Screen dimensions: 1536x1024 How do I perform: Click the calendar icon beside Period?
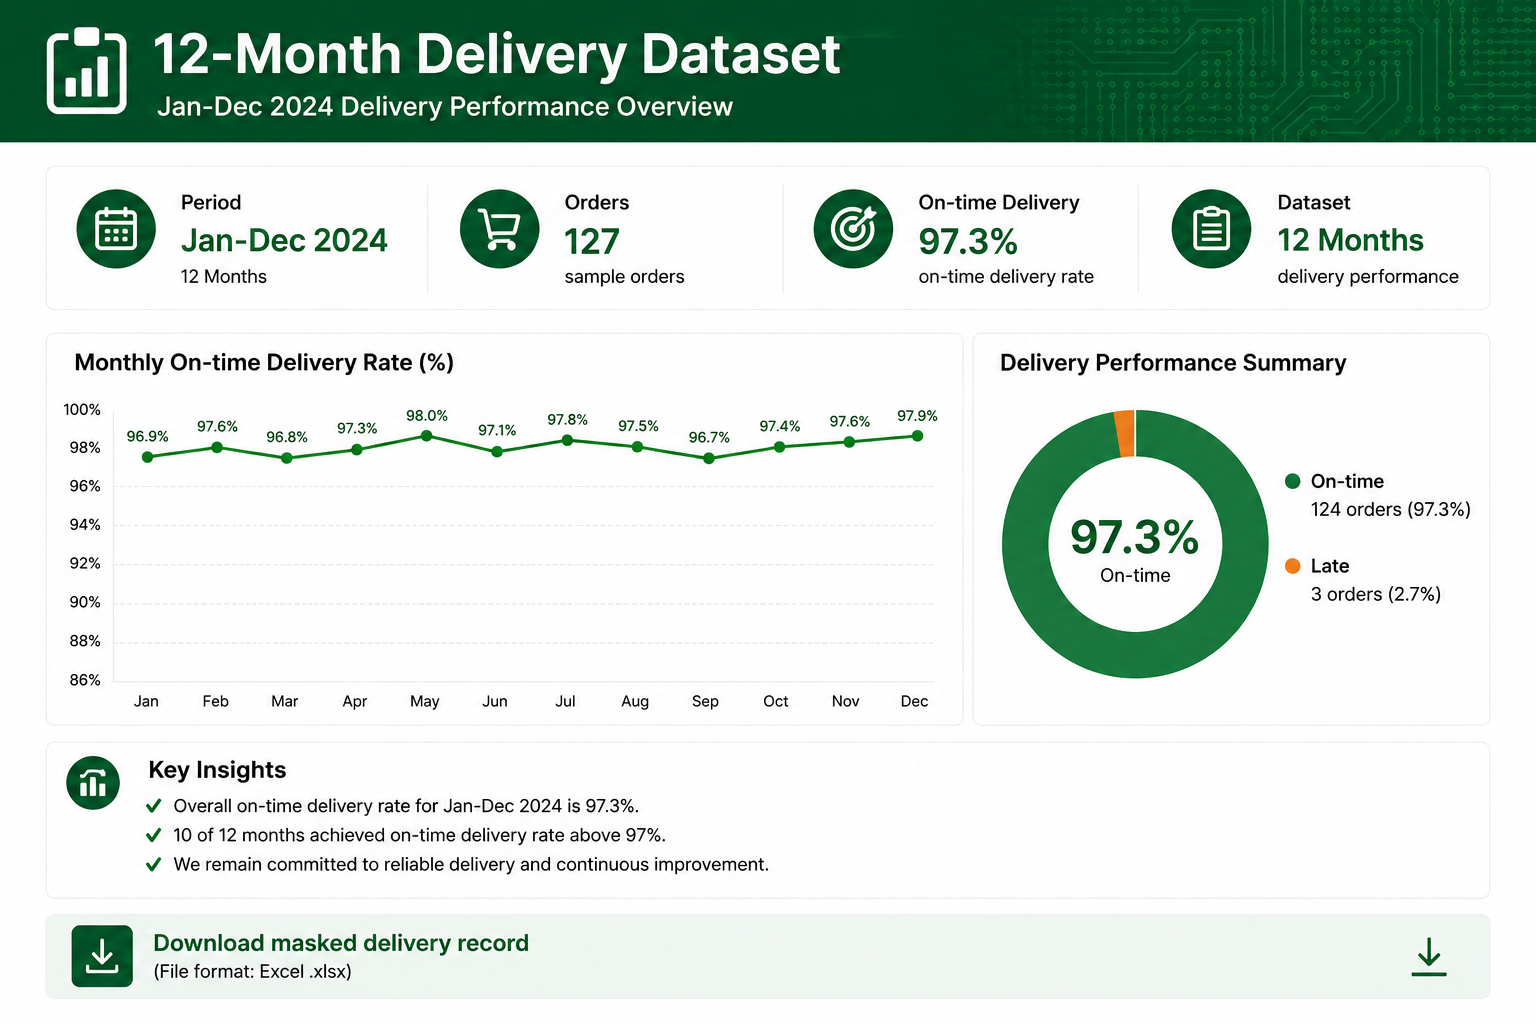click(x=116, y=229)
